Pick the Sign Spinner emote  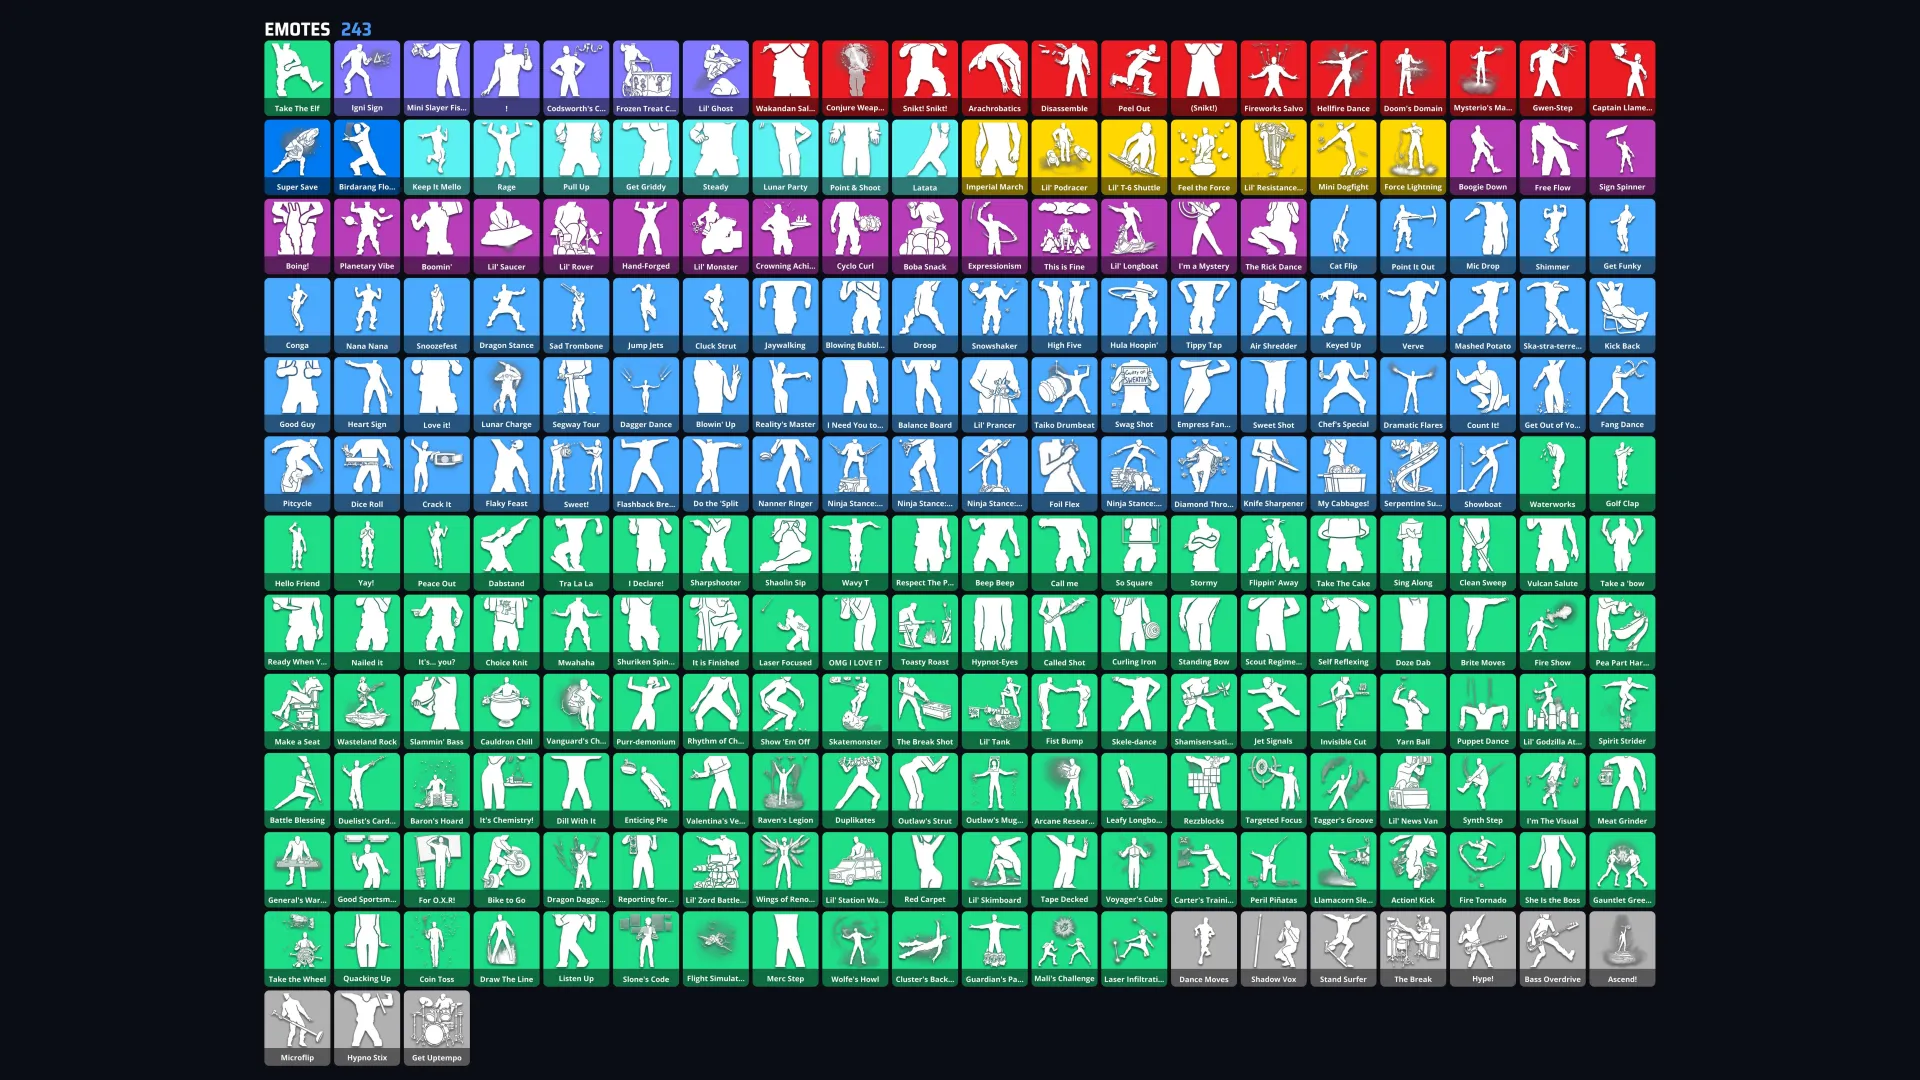(x=1622, y=157)
